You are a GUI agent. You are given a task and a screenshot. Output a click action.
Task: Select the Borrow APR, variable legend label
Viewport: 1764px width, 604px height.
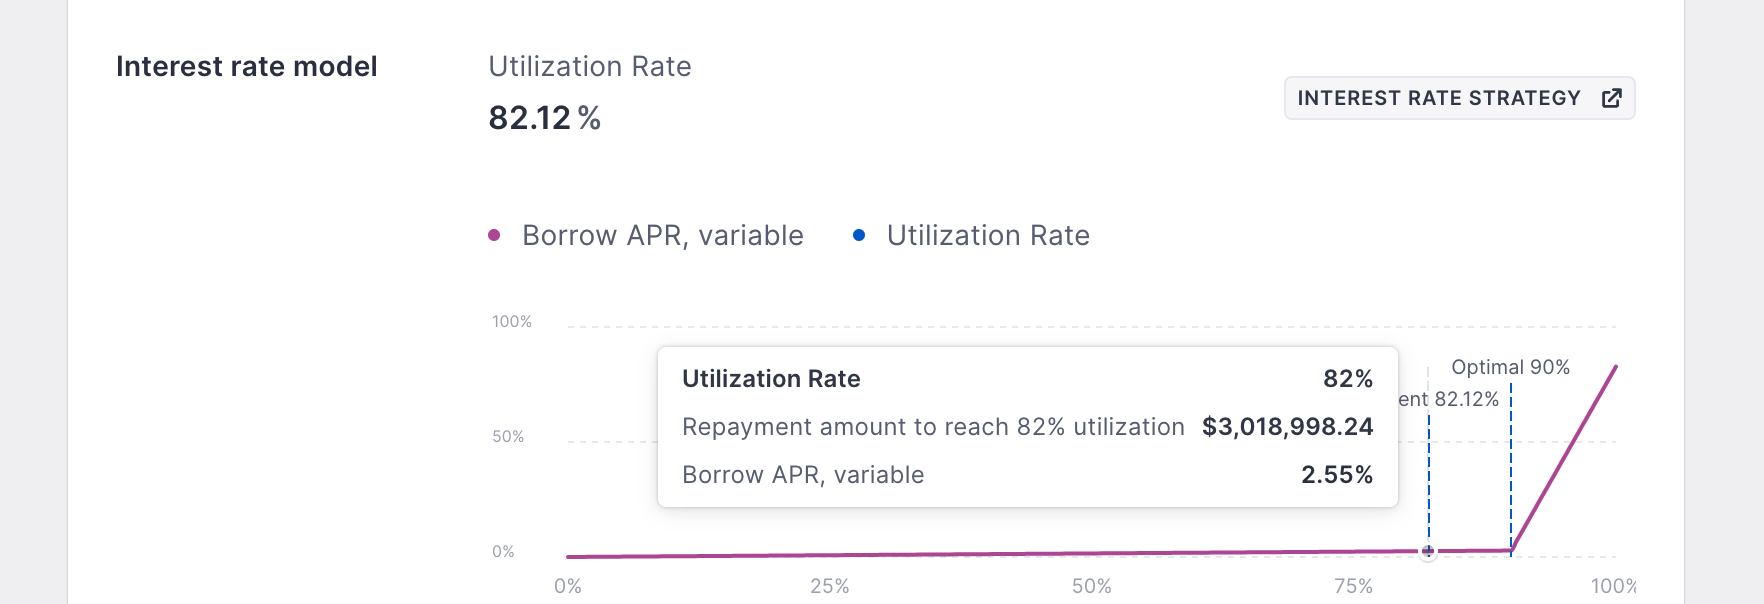point(663,235)
